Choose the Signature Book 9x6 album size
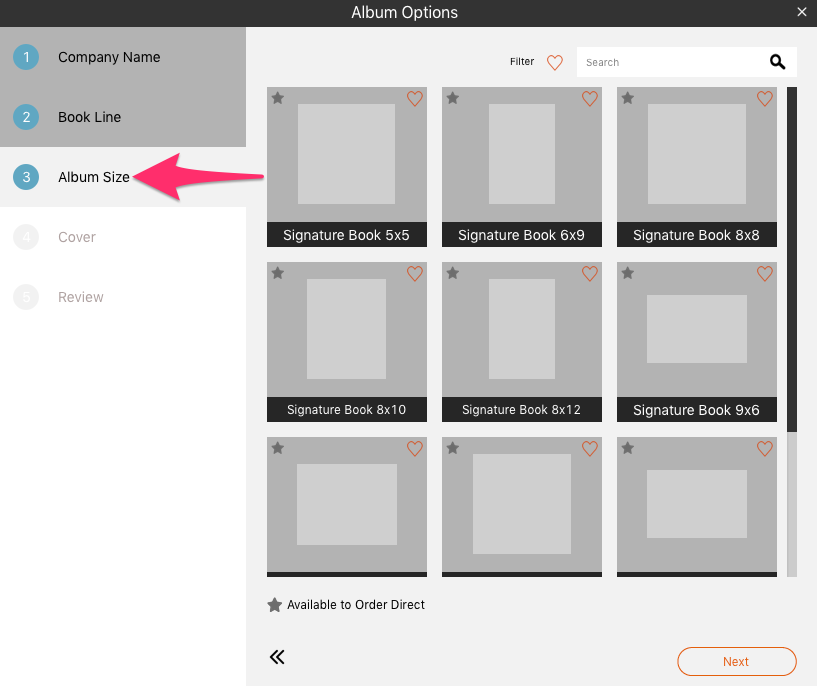The image size is (817, 686). pyautogui.click(x=697, y=330)
